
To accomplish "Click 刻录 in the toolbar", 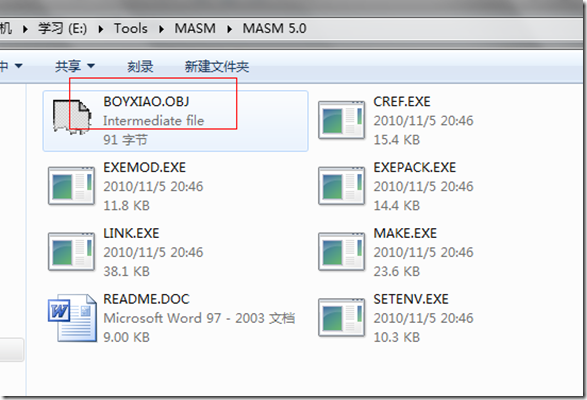I will (140, 67).
